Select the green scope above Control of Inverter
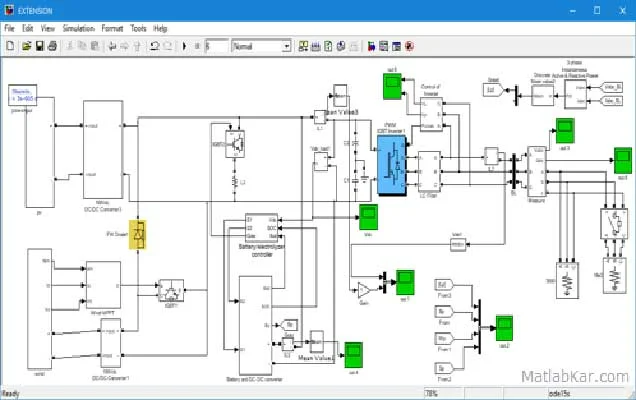This screenshot has height=400, width=636. [x=392, y=86]
